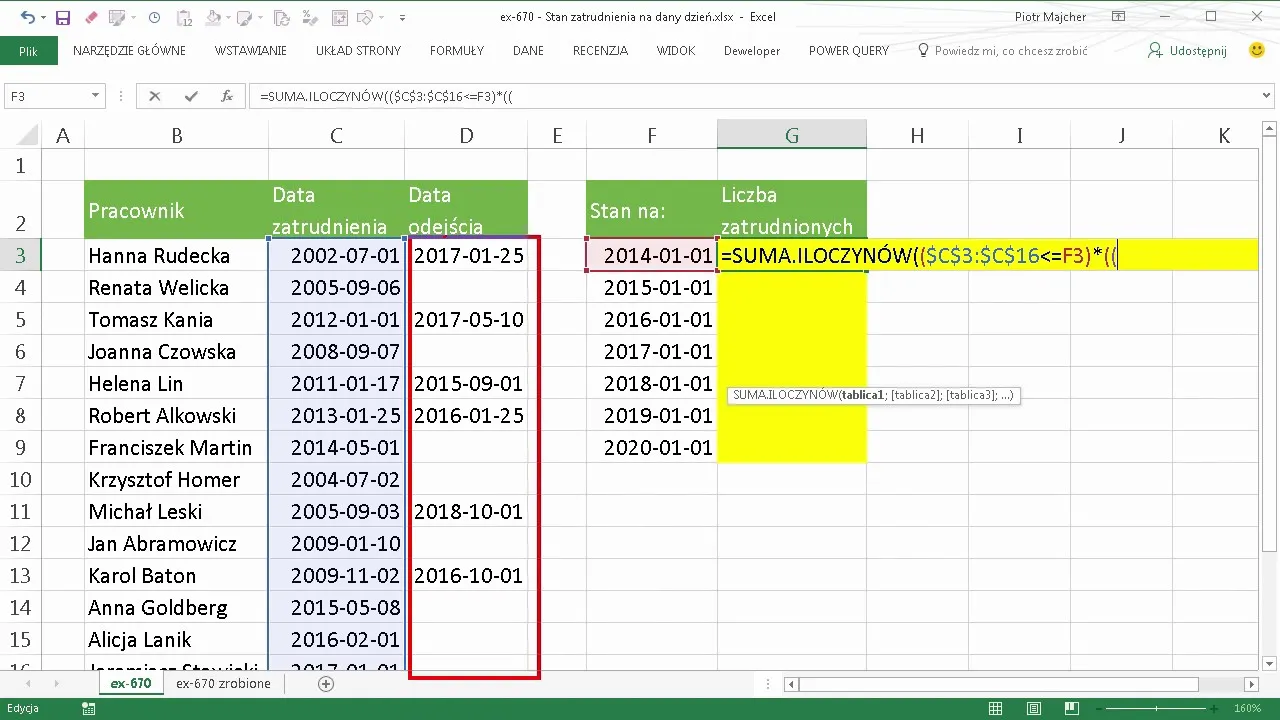The image size is (1280, 720).
Task: Click the Liczba zatrudnionych header cell
Action: [x=792, y=210]
